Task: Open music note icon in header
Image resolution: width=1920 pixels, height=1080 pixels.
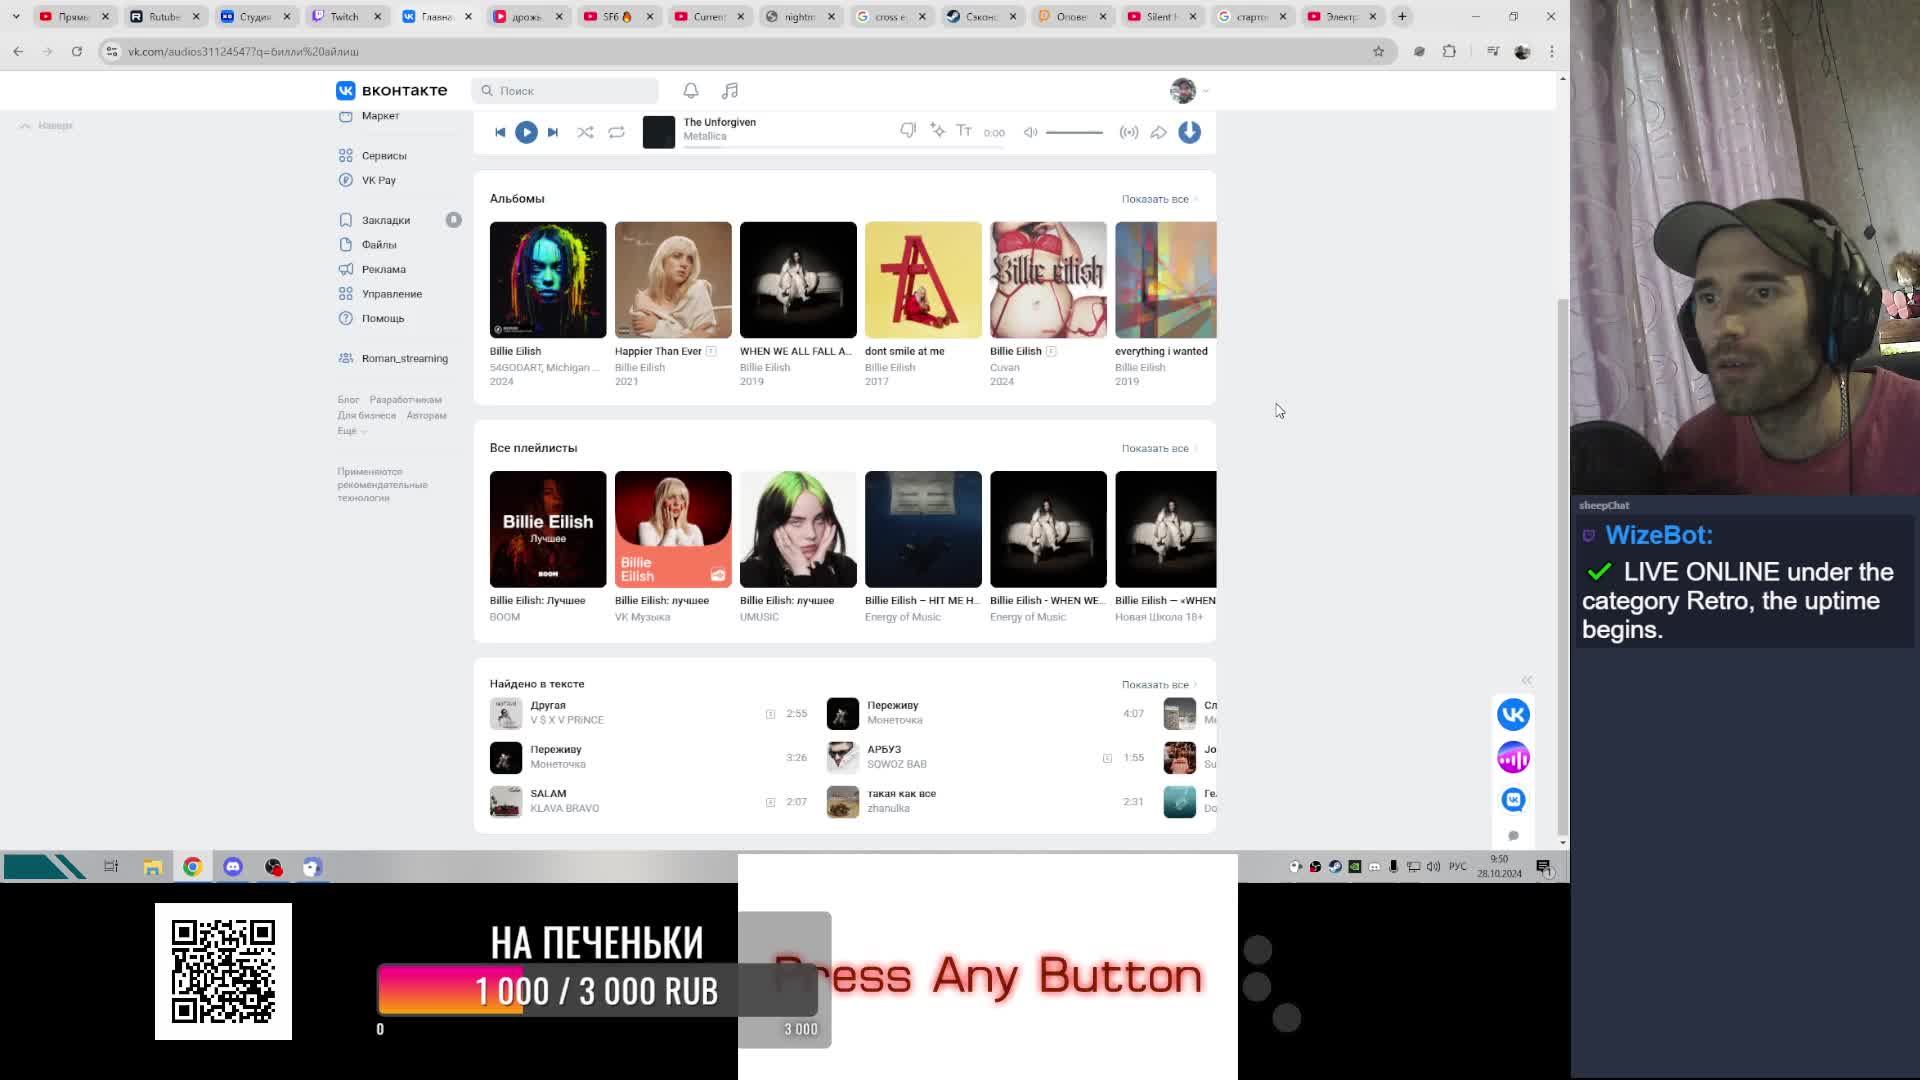Action: pyautogui.click(x=730, y=91)
